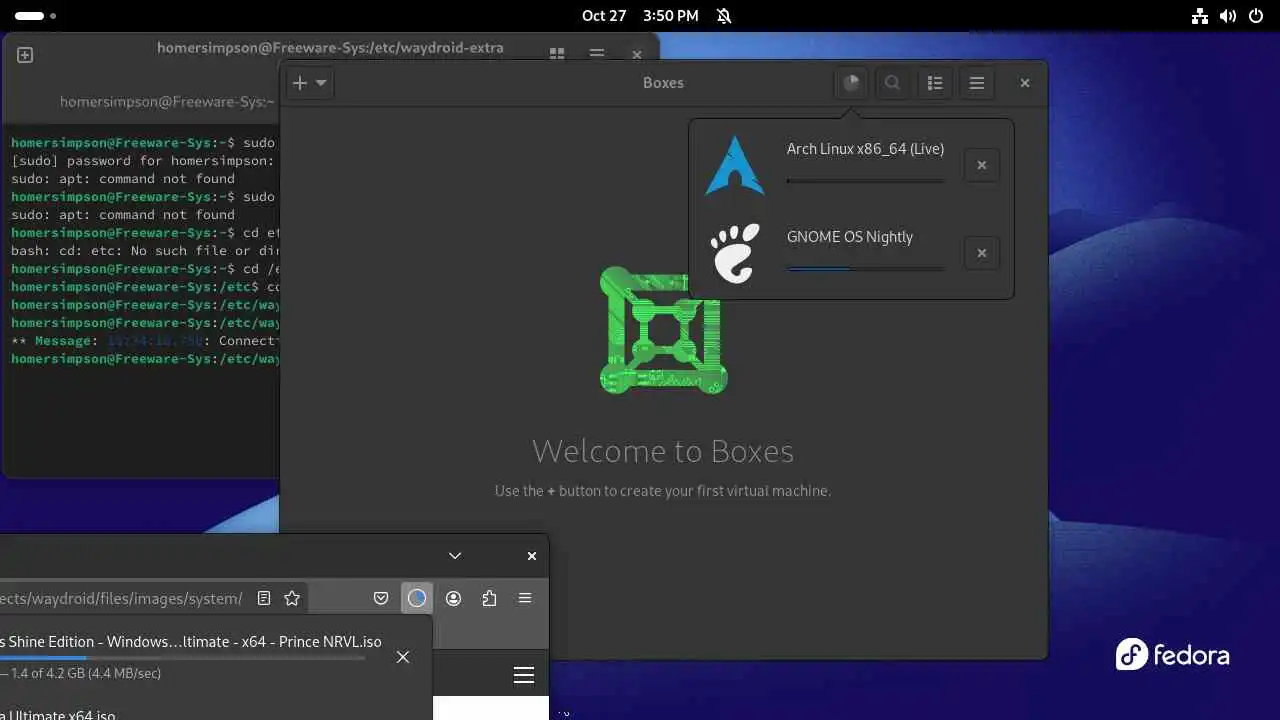Switch Boxes to list view

[x=935, y=83]
